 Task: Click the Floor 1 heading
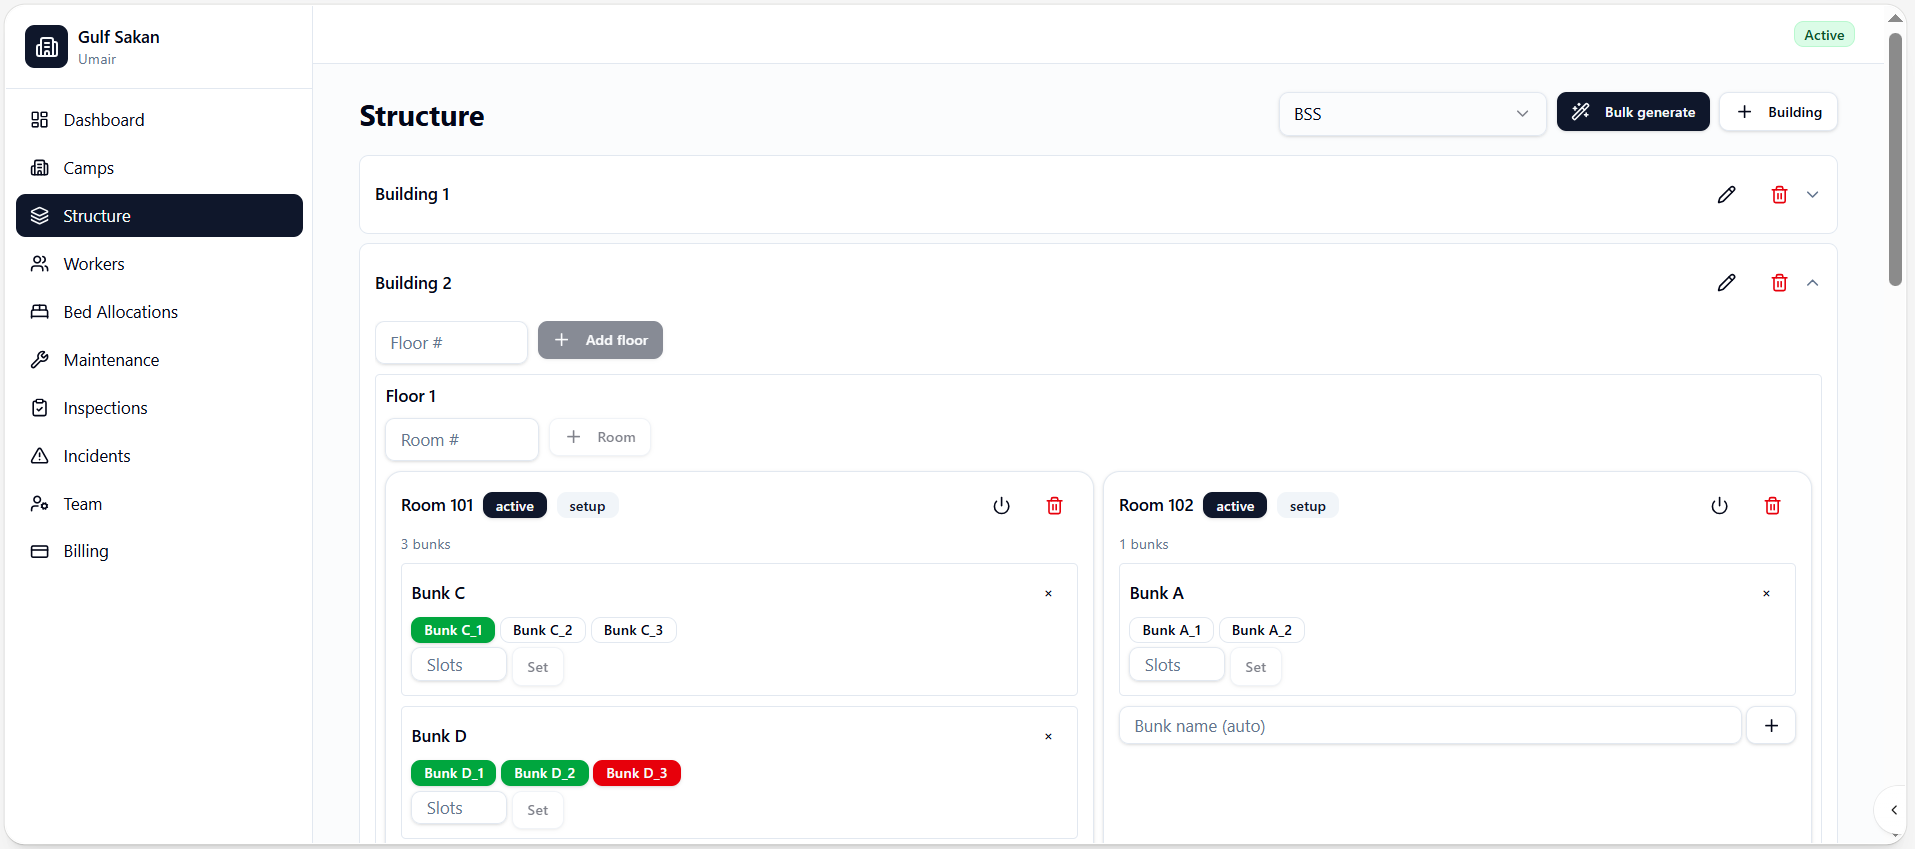(x=411, y=397)
